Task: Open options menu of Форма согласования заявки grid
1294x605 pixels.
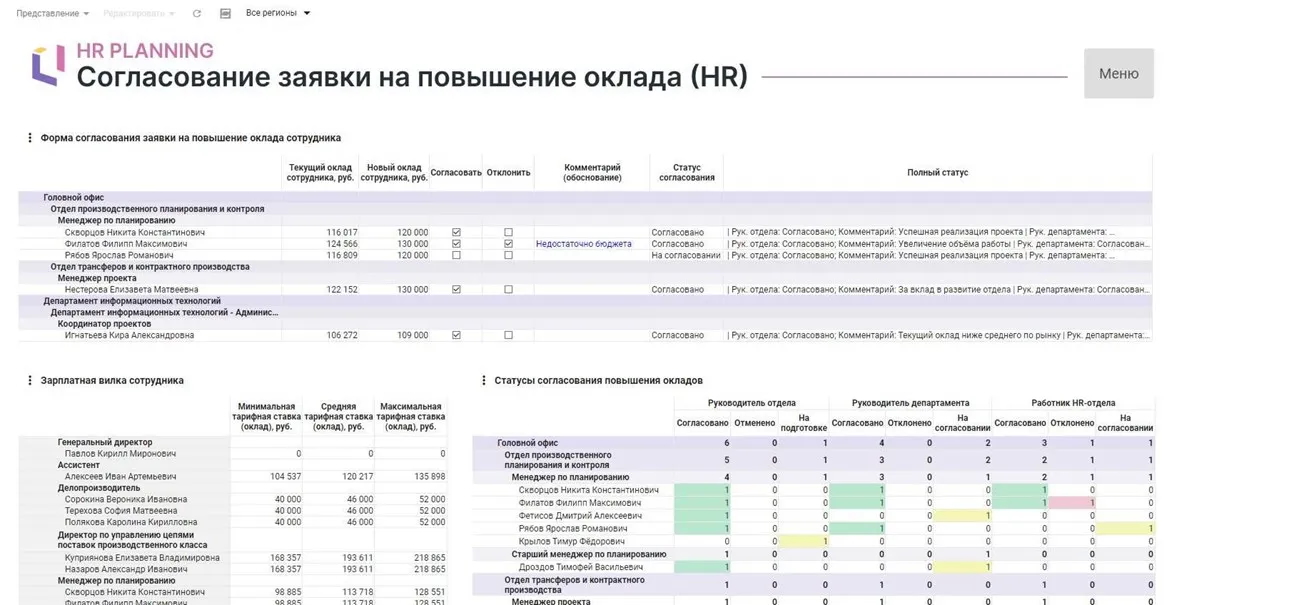Action: point(30,138)
